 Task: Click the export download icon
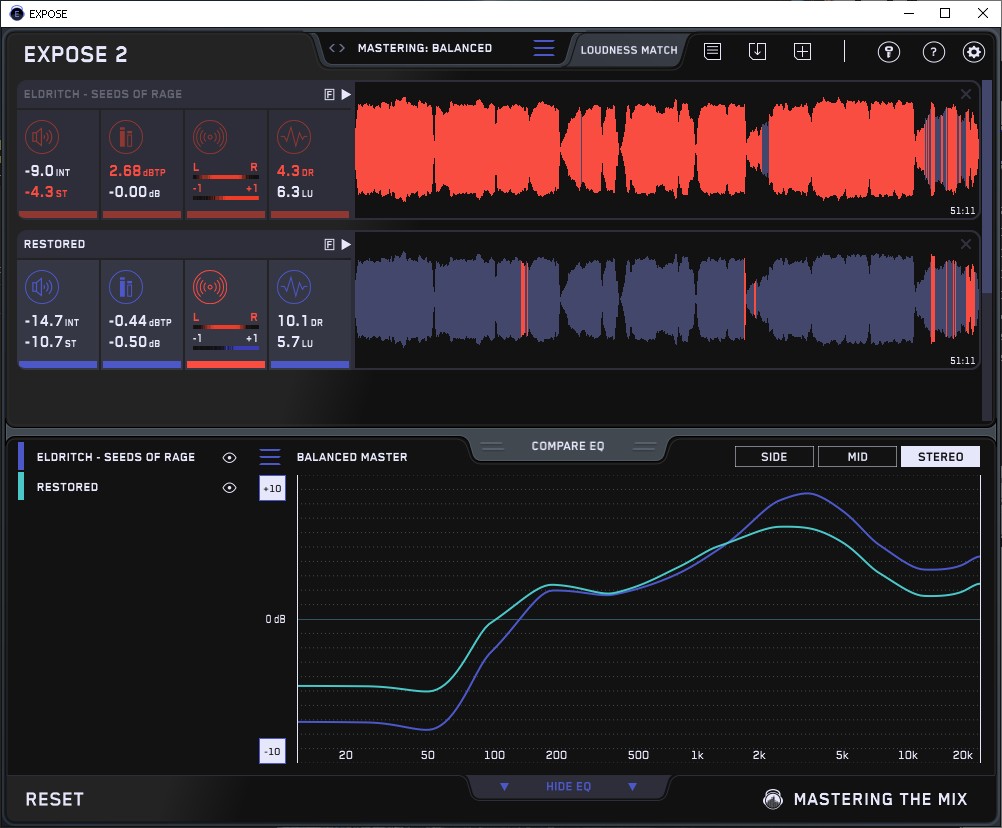757,51
